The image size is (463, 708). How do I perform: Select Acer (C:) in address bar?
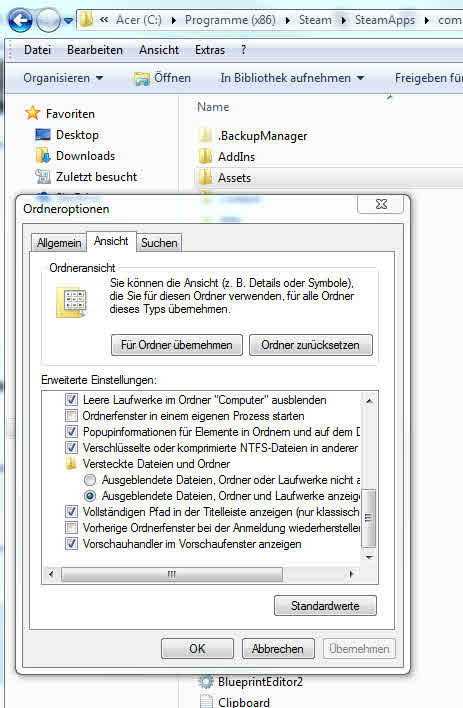point(139,20)
